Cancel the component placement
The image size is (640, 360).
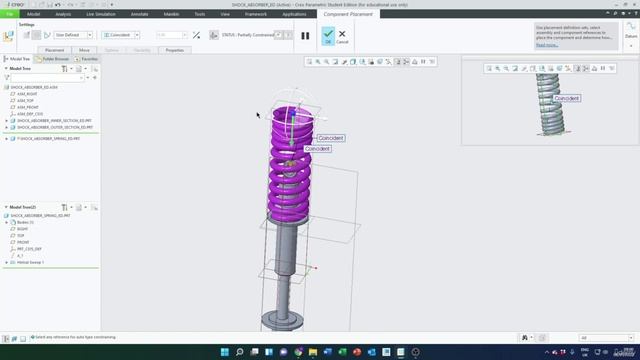[342, 36]
